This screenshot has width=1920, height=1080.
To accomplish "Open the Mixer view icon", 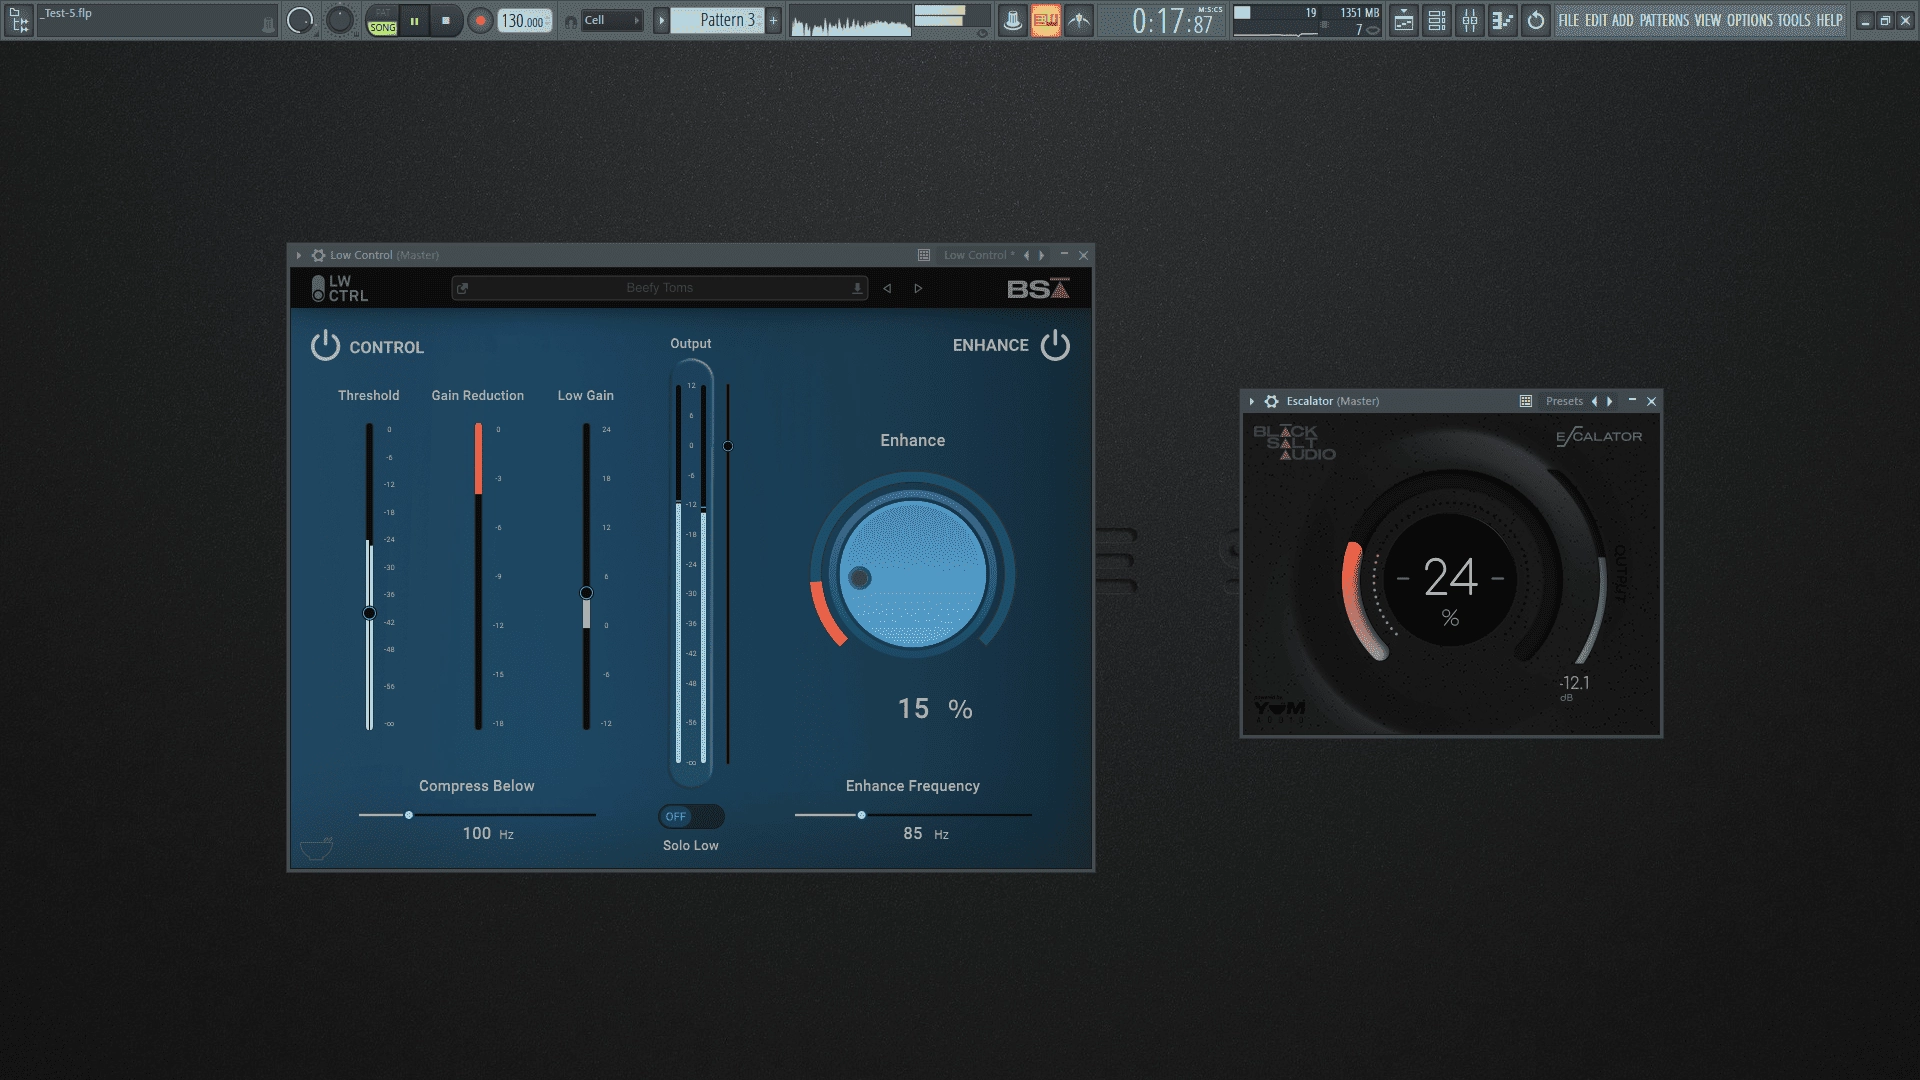I will point(1470,20).
